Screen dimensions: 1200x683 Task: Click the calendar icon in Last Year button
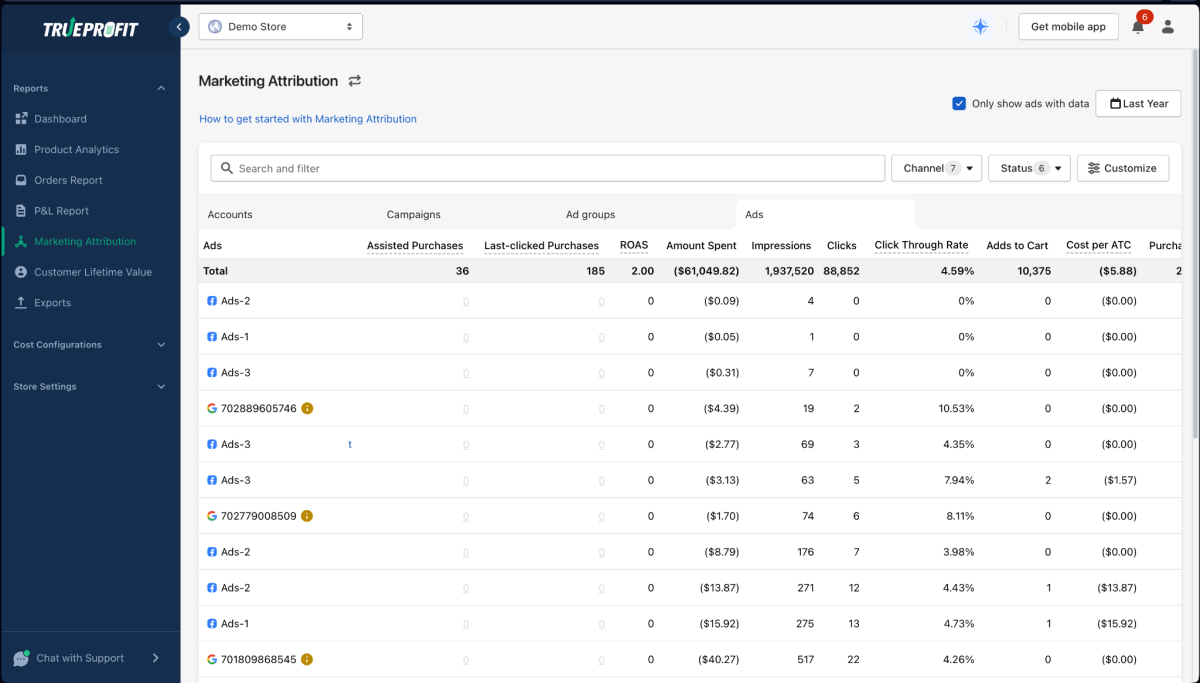pyautogui.click(x=1116, y=104)
